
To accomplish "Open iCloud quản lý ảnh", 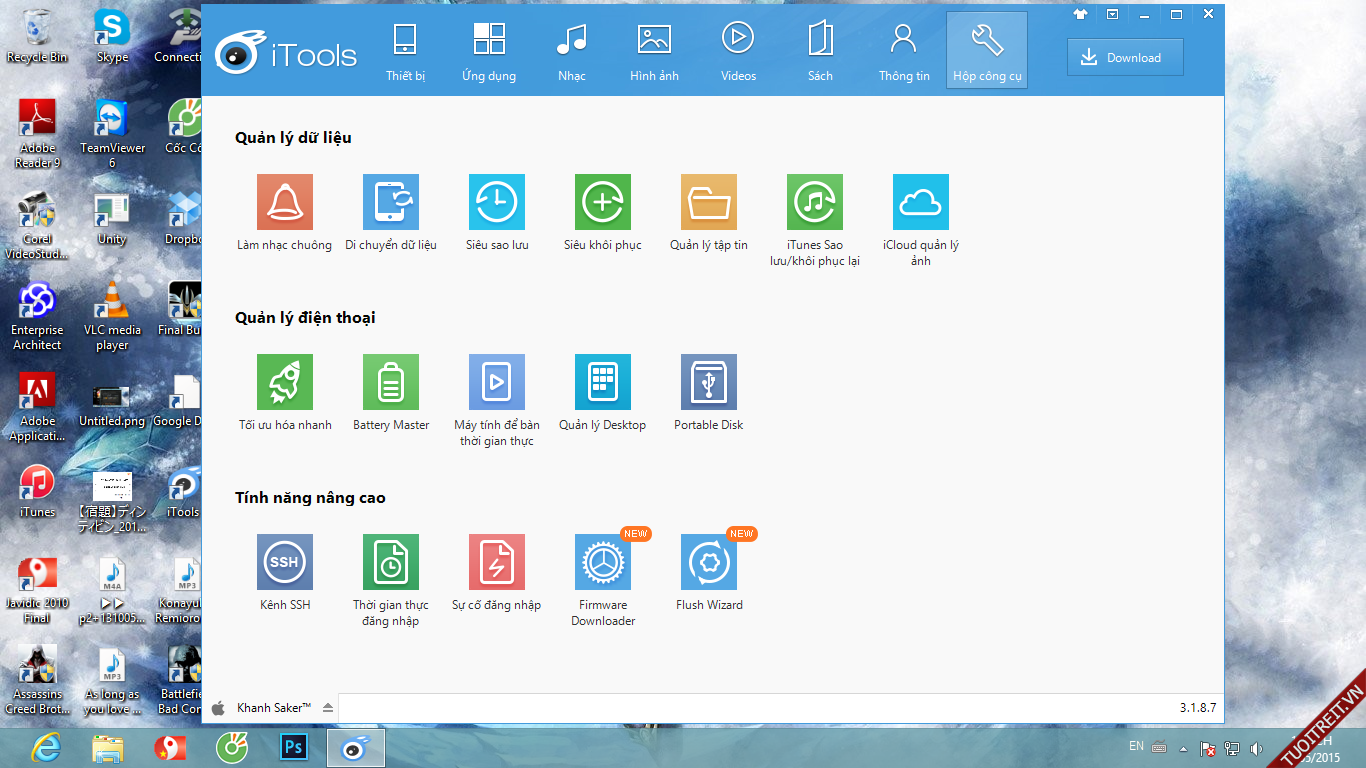I will tap(921, 202).
